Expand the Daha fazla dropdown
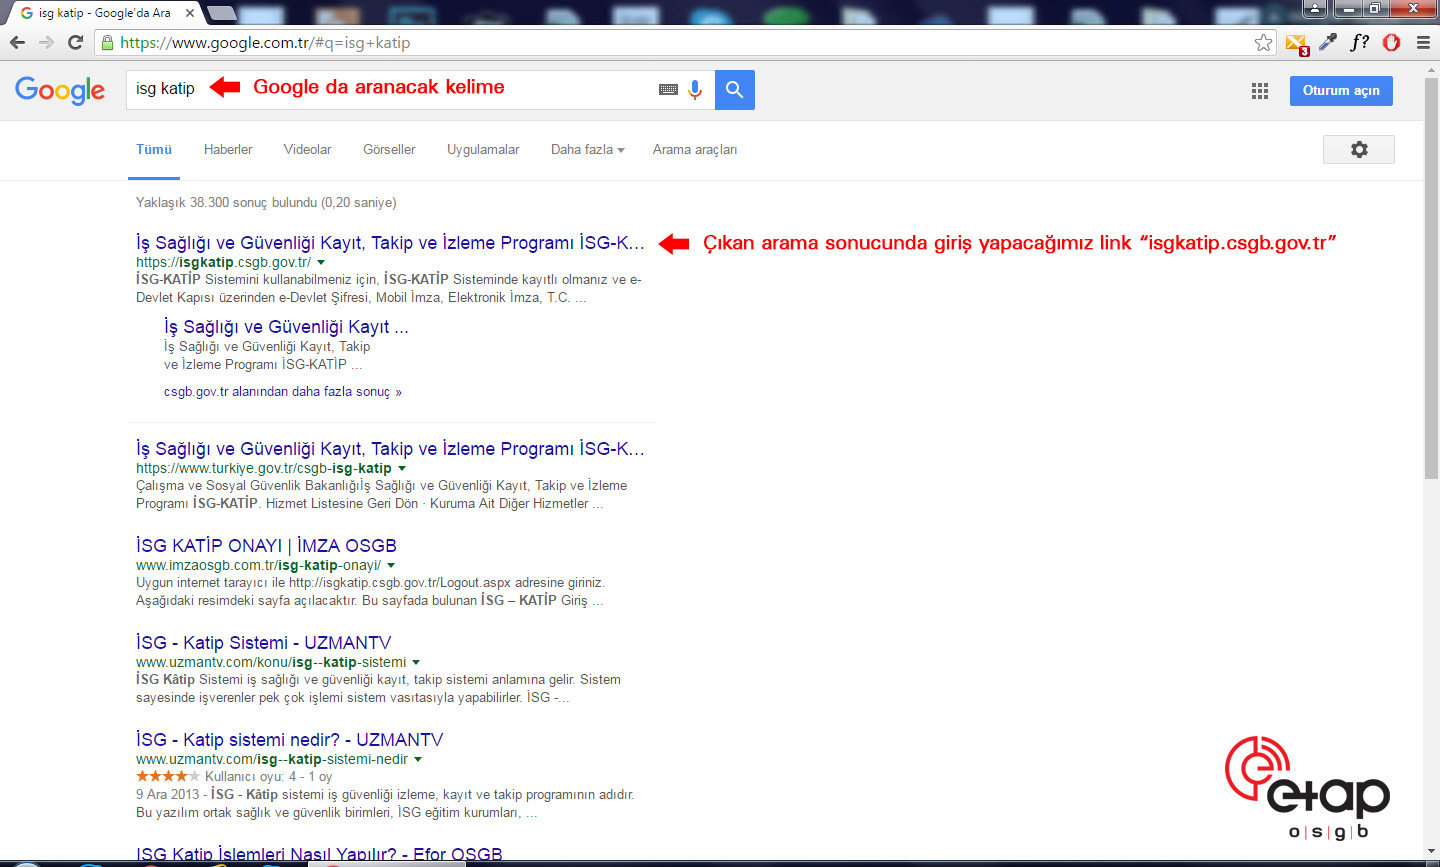 point(588,149)
